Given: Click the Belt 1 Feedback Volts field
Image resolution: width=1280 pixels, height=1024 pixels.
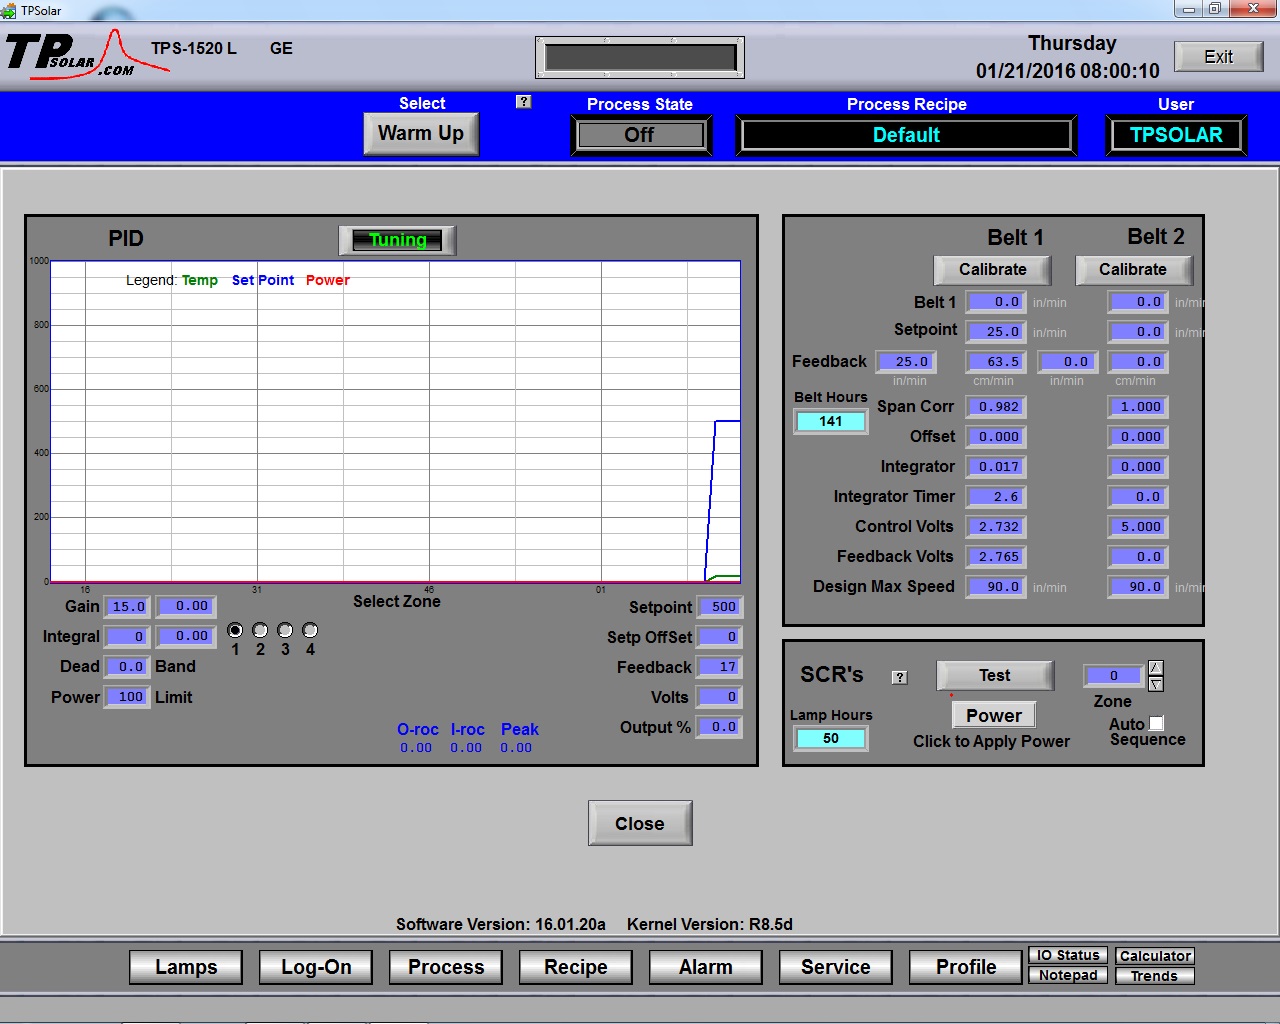Looking at the screenshot, I should (997, 556).
